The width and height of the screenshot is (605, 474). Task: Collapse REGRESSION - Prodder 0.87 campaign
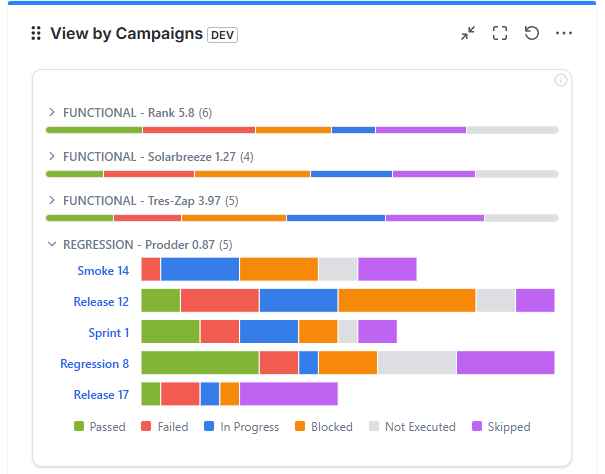pyautogui.click(x=52, y=244)
